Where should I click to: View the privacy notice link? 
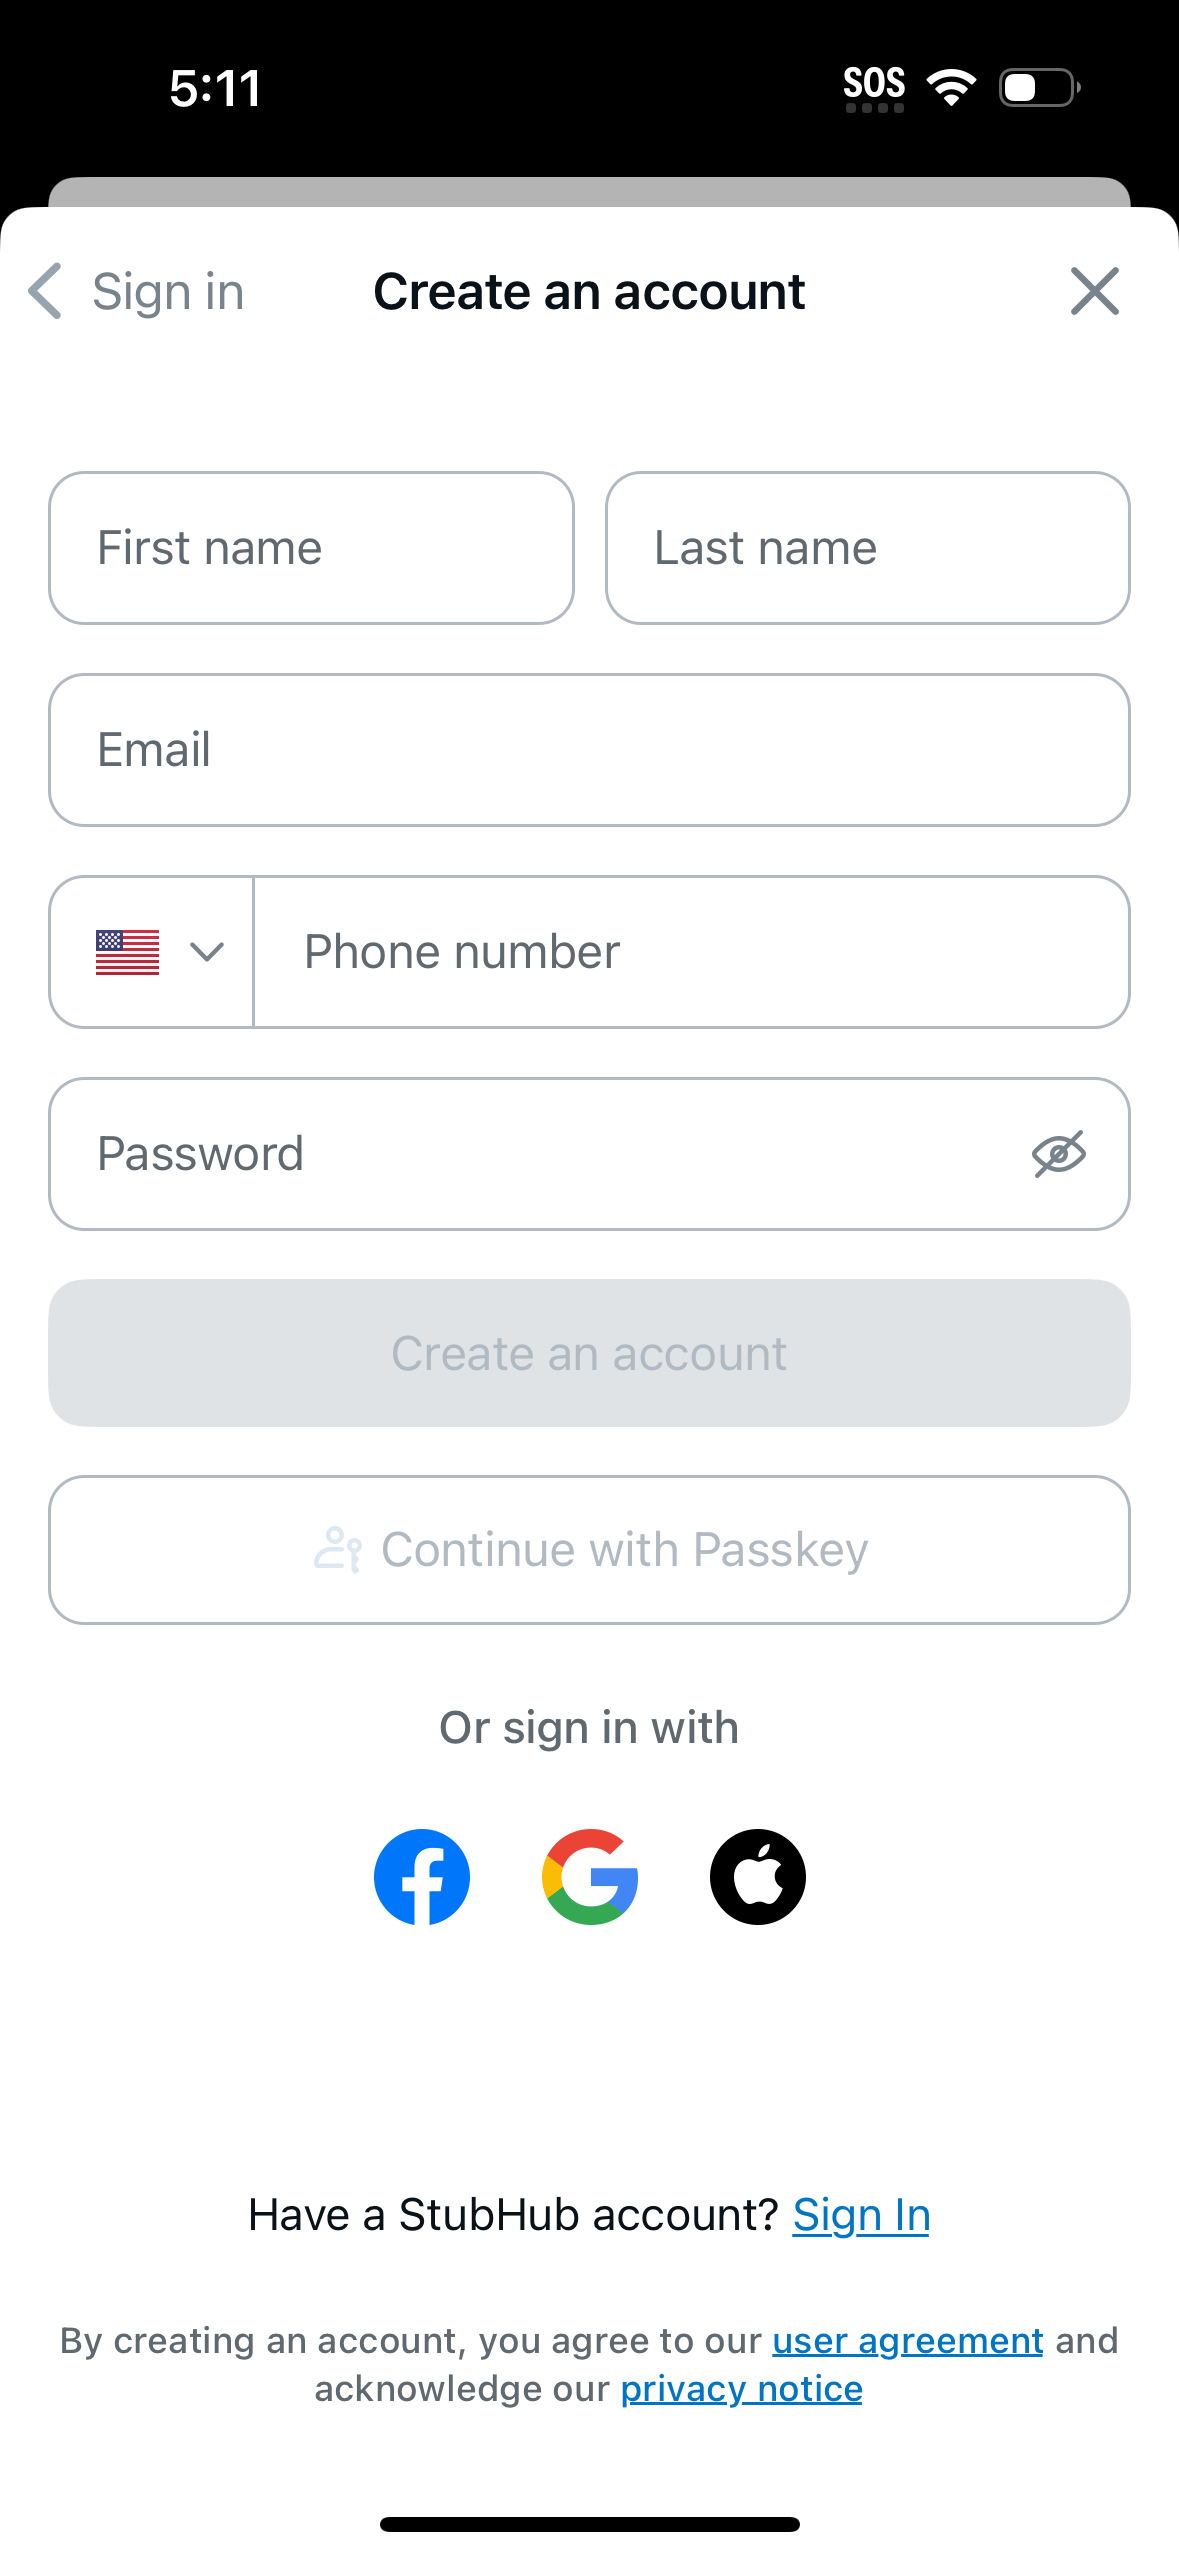(741, 2389)
